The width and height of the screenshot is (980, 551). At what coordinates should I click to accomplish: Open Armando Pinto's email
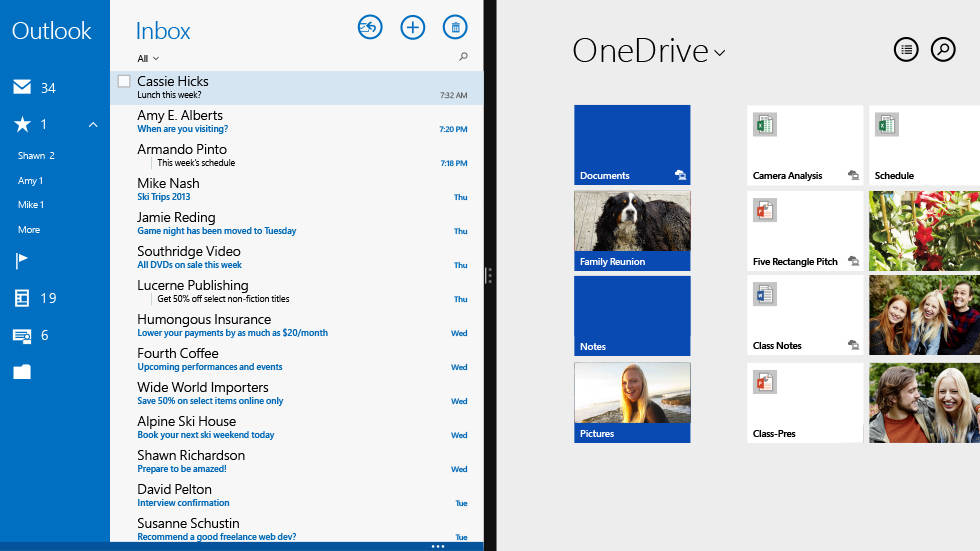[297, 156]
